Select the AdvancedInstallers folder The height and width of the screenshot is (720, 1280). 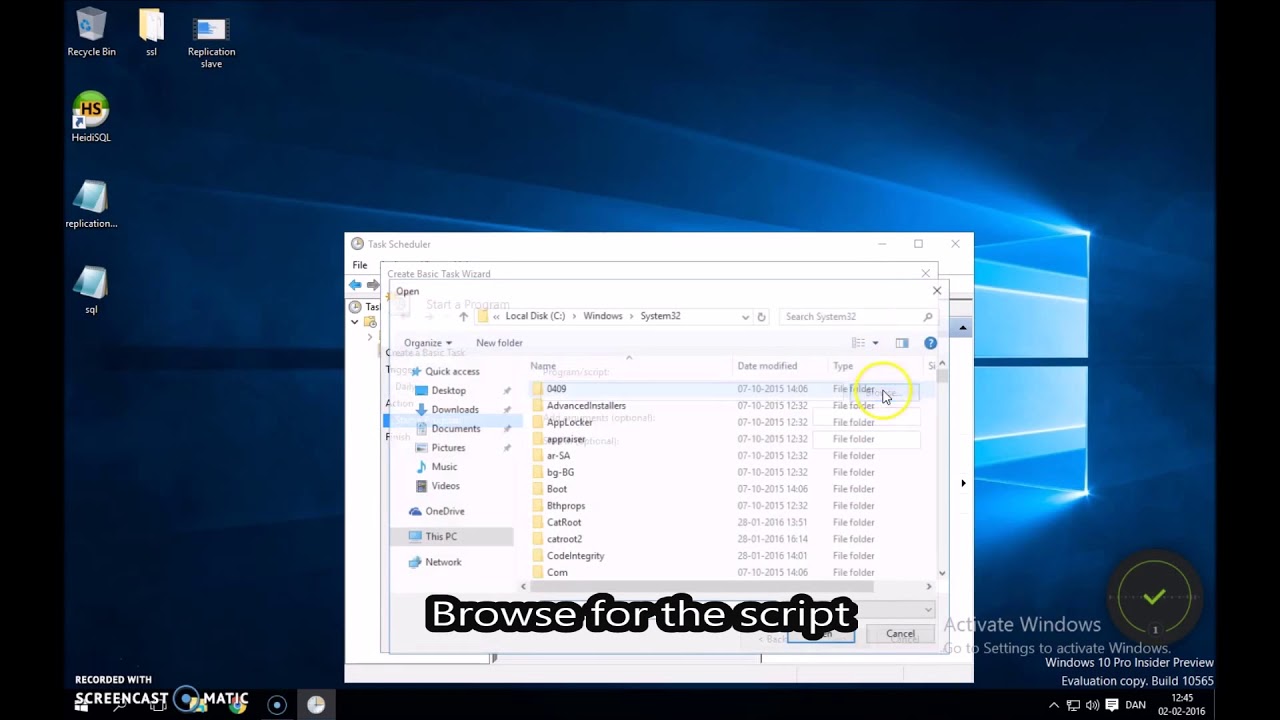tap(586, 406)
